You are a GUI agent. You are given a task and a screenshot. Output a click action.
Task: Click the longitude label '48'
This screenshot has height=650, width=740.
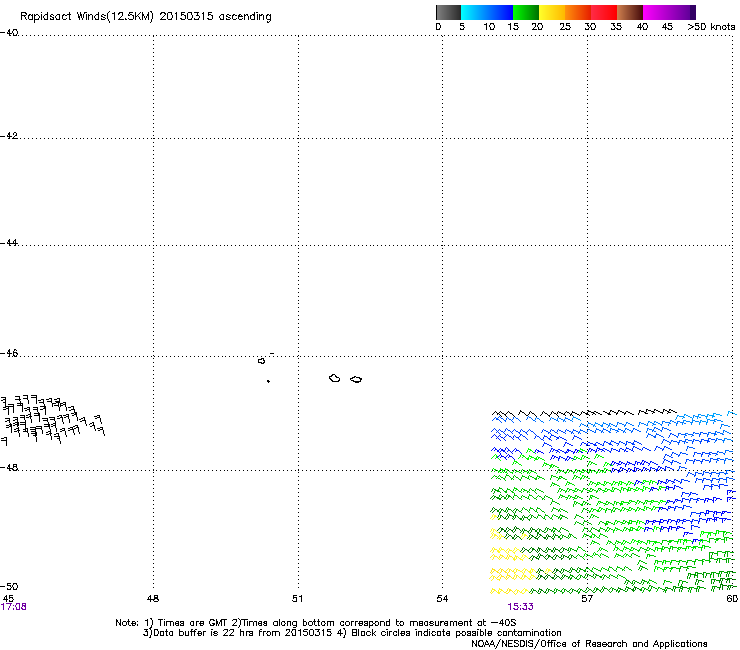point(153,599)
